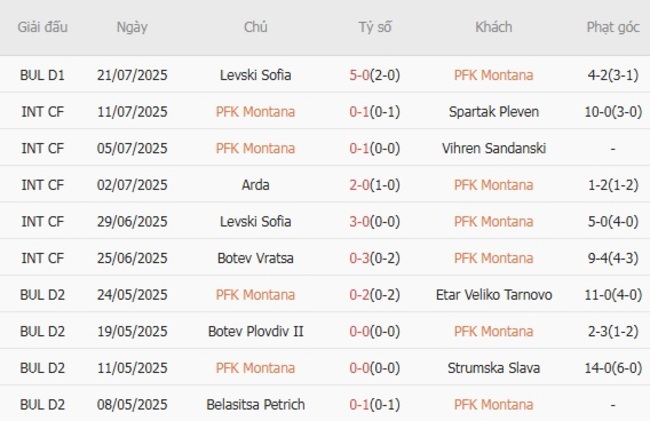650x421 pixels.
Task: Click the Botev Vratsa team name
Action: click(255, 258)
